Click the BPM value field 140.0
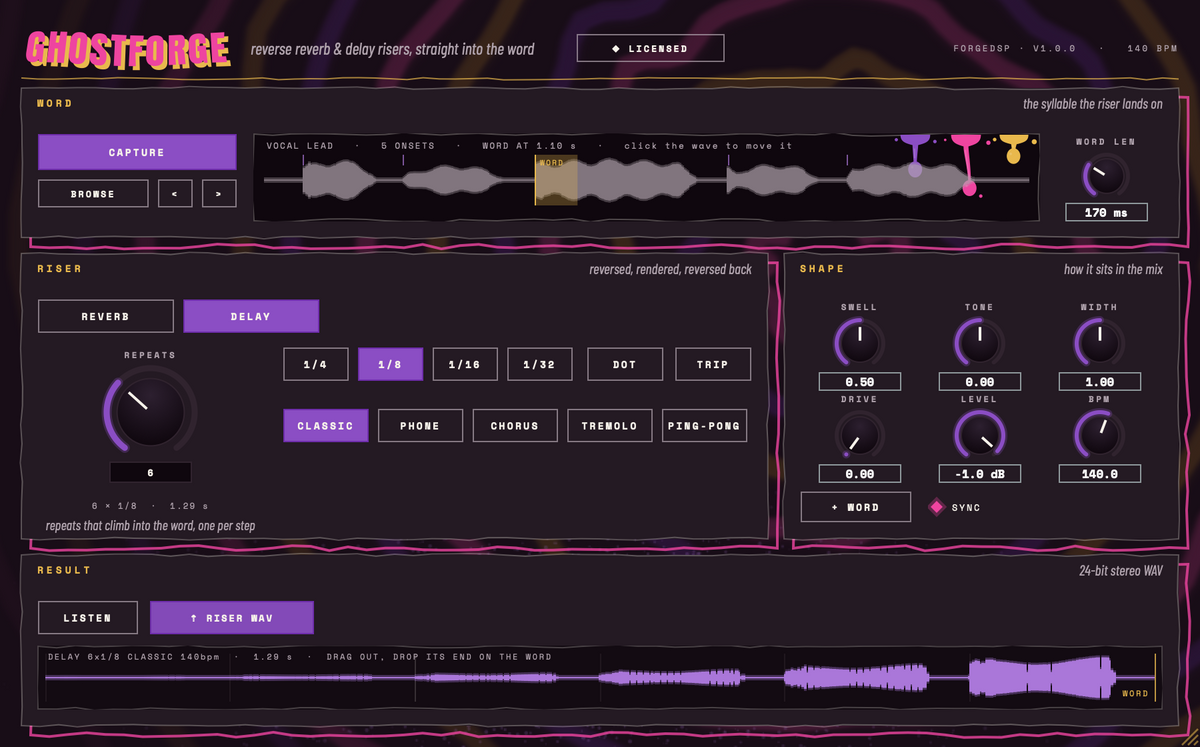This screenshot has width=1200, height=747. pos(1099,473)
